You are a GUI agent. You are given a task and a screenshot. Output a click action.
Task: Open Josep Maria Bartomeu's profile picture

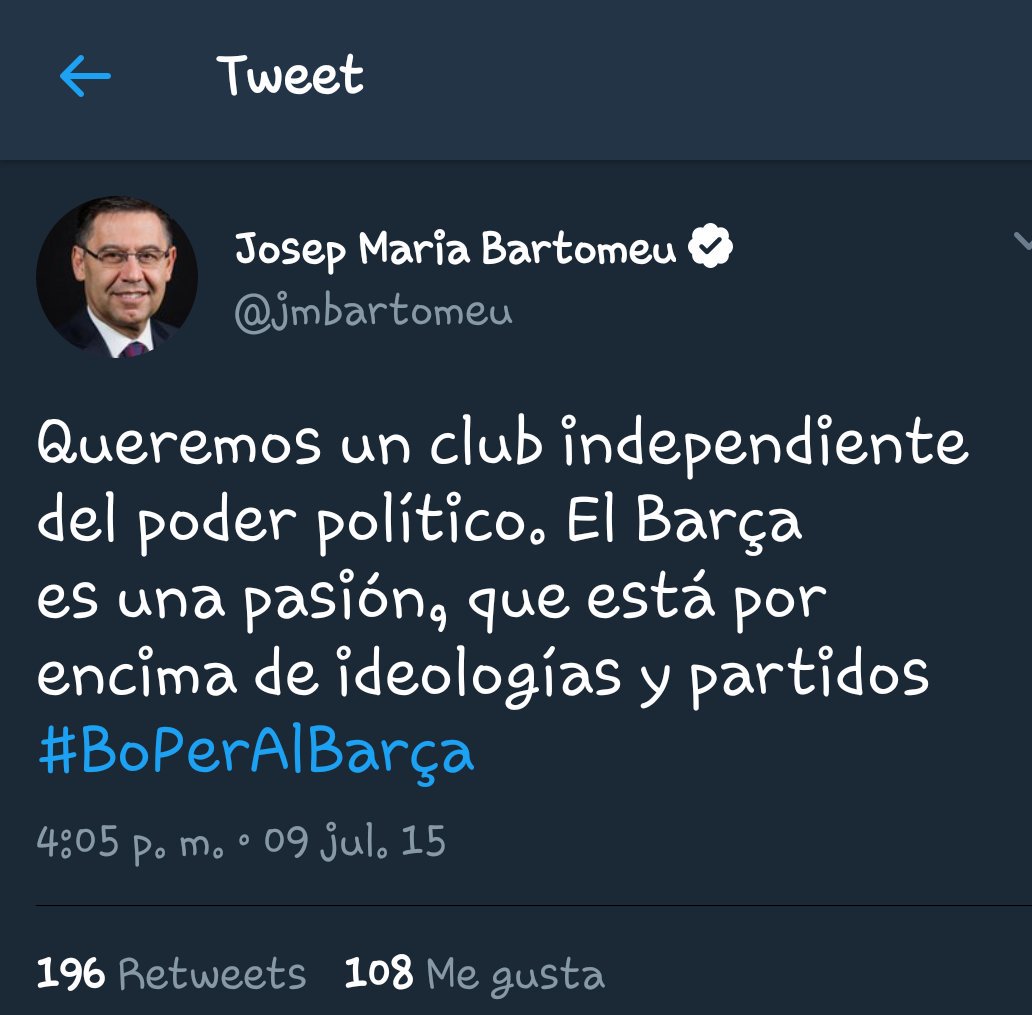click(x=117, y=276)
